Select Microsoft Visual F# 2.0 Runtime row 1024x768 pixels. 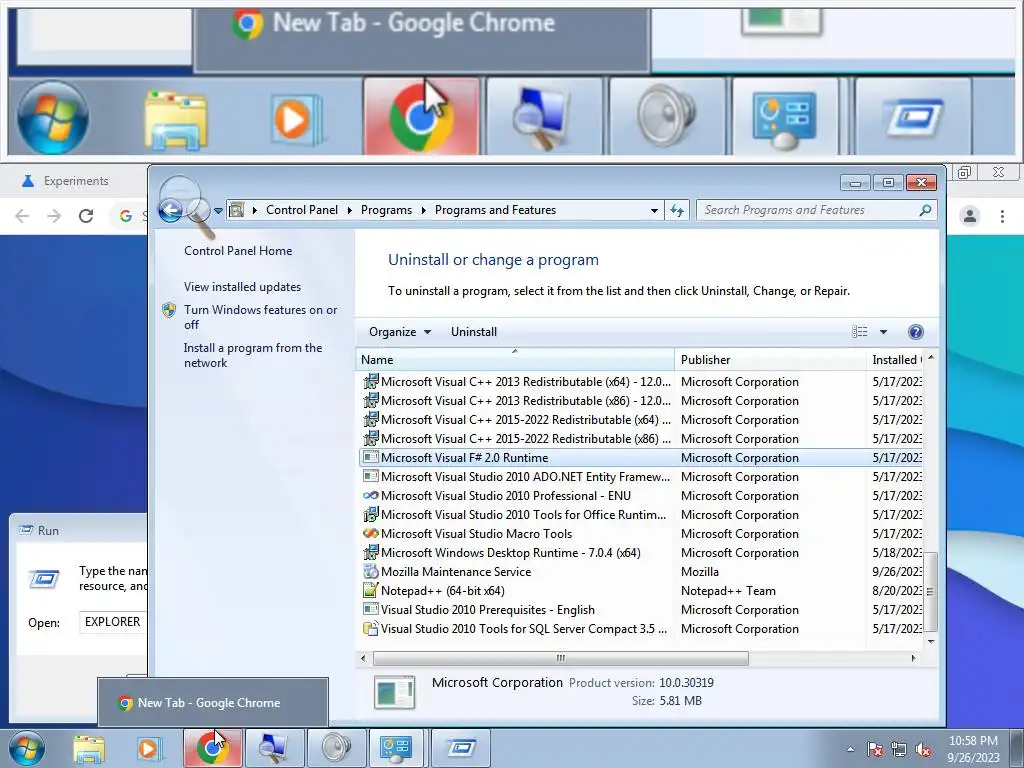[x=640, y=458]
